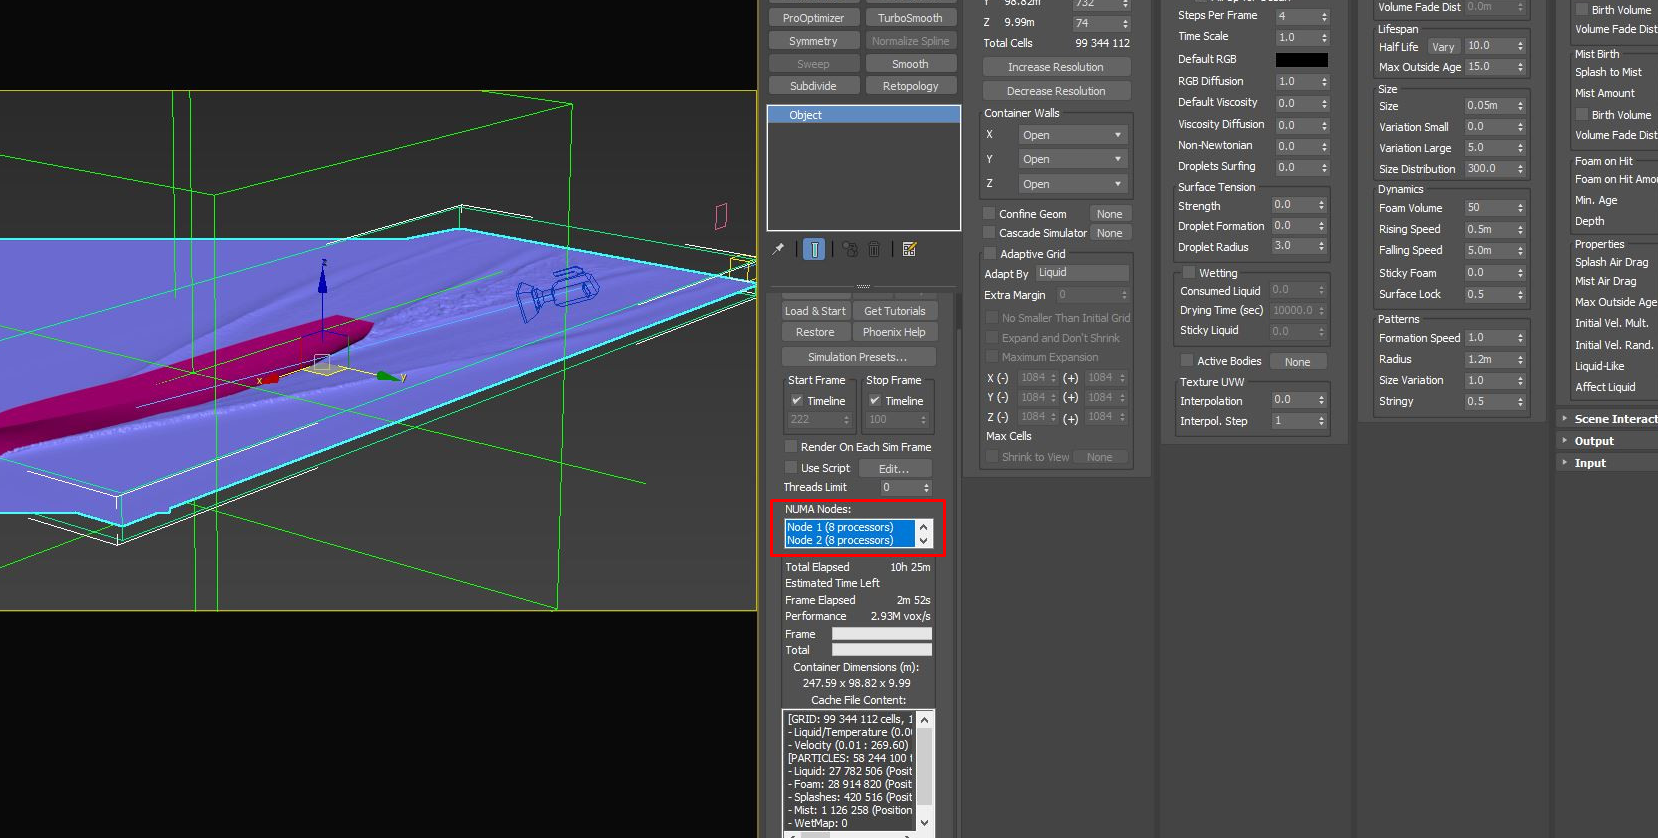1658x838 pixels.
Task: Click Increase Resolution button
Action: pos(1056,67)
